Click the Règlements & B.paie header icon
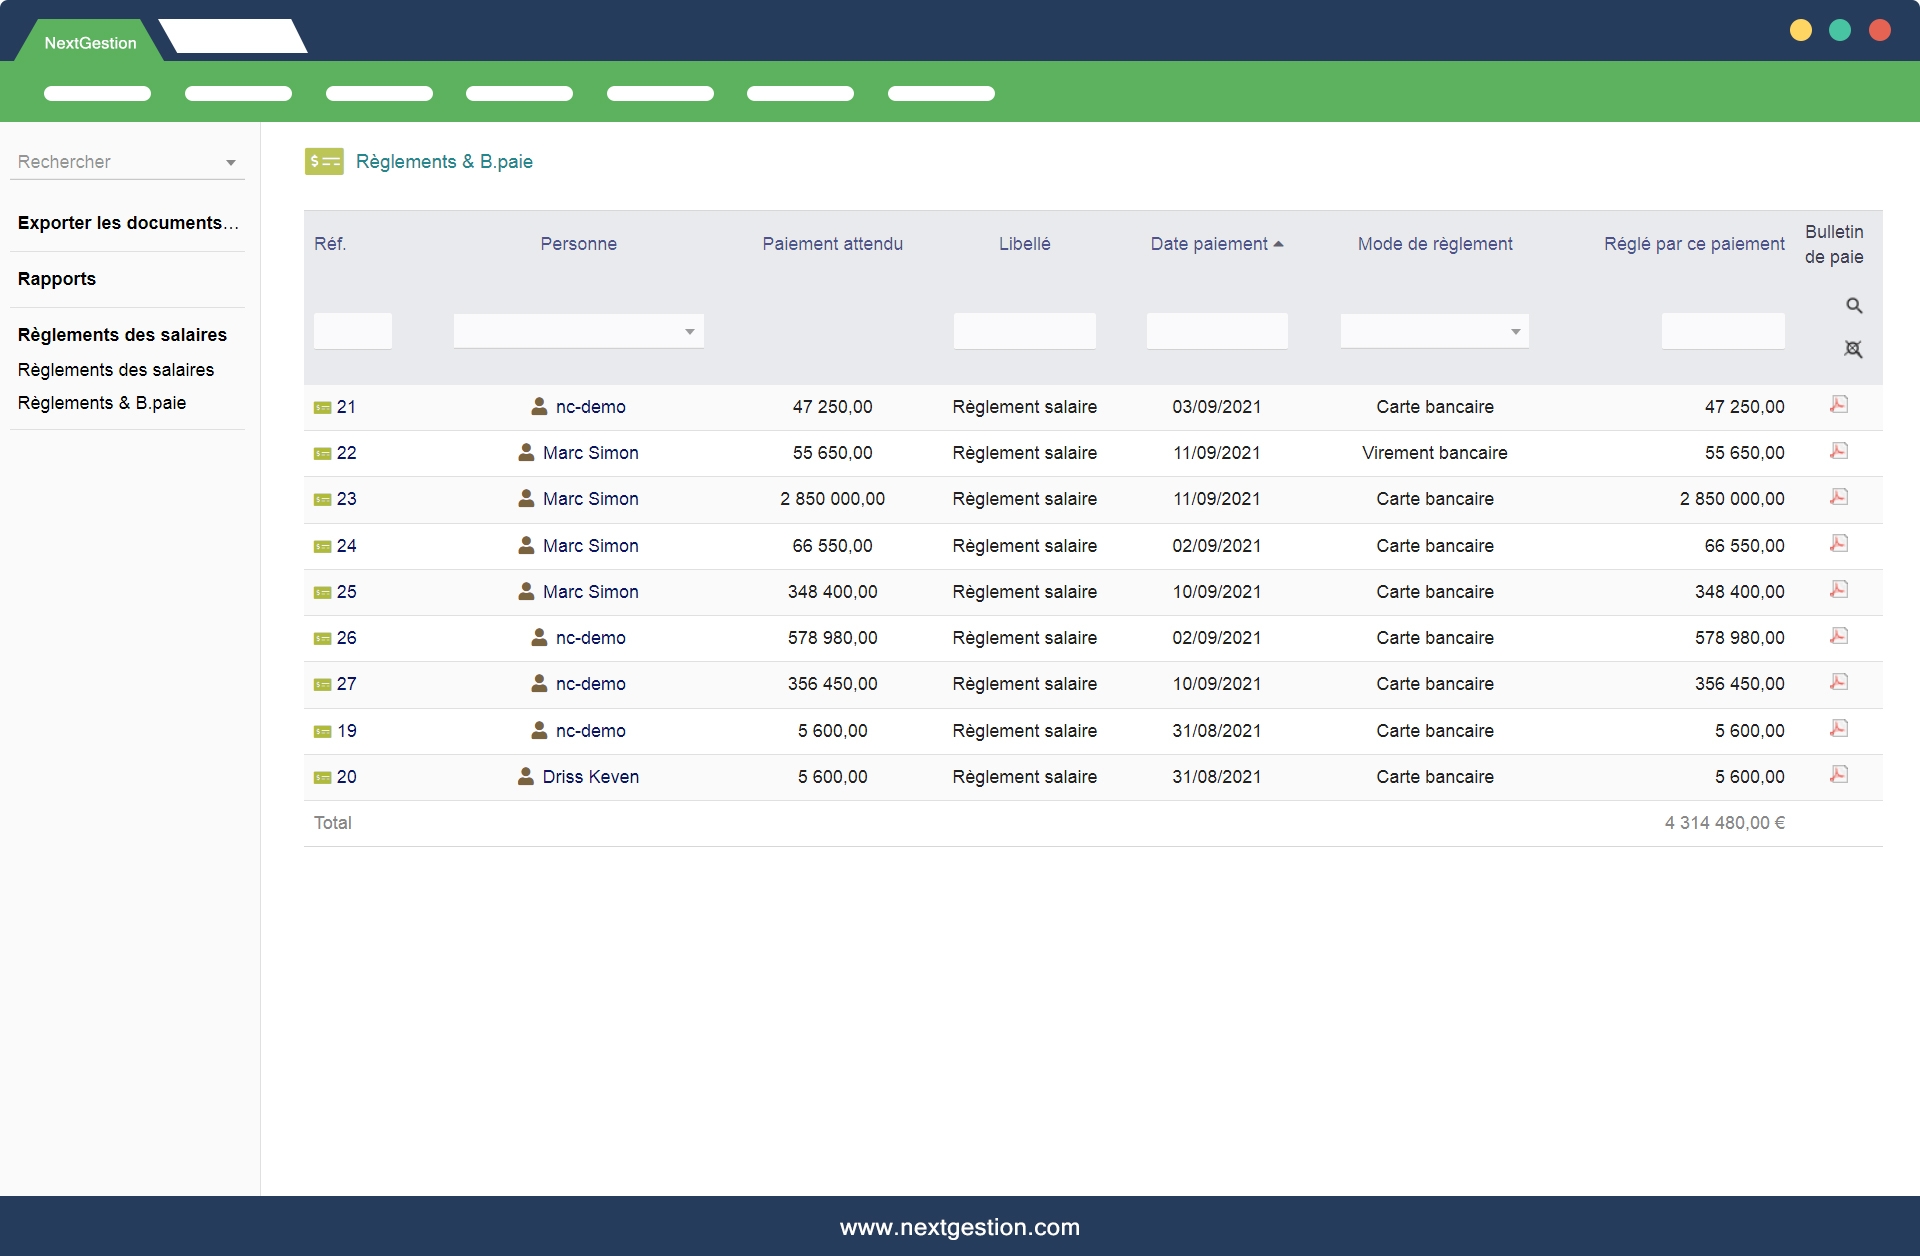1920x1256 pixels. pyautogui.click(x=324, y=161)
